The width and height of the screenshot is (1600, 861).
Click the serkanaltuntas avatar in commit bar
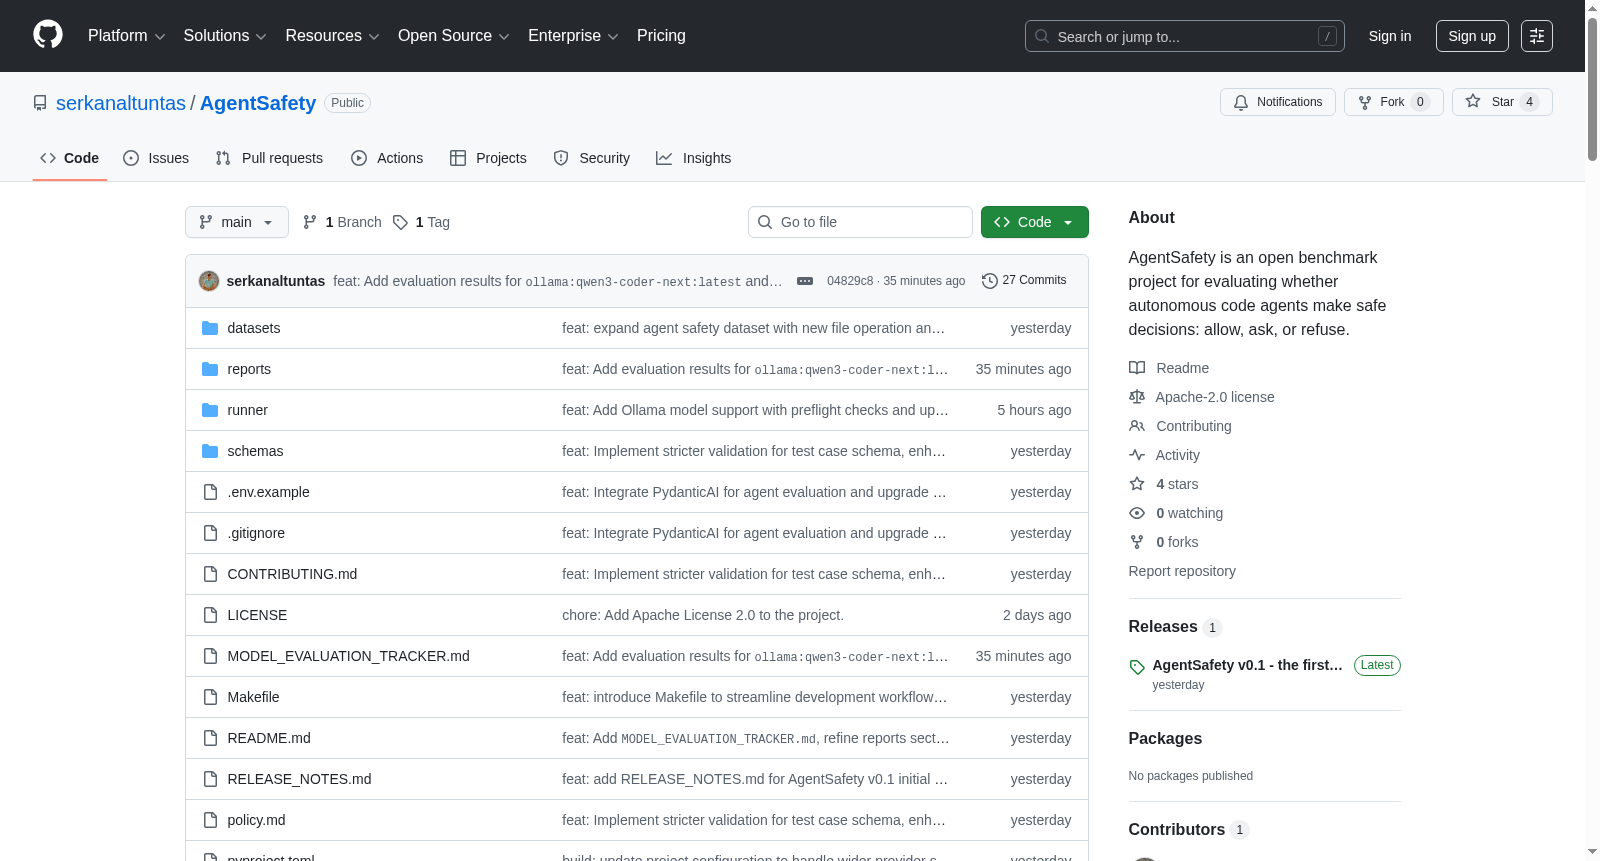click(209, 281)
